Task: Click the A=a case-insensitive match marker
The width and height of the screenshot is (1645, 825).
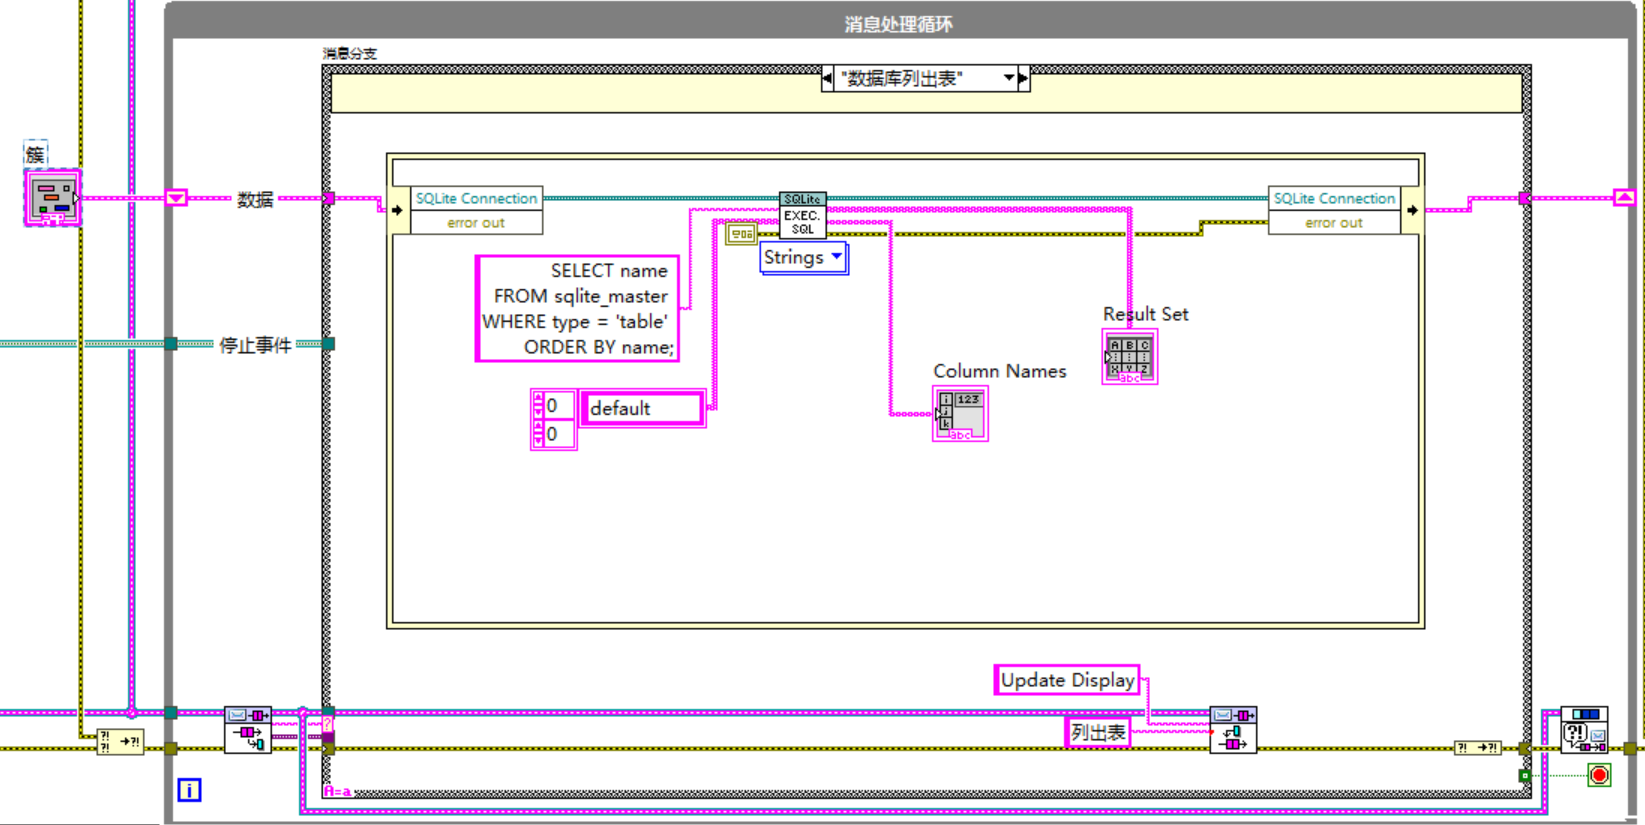Action: [x=337, y=791]
